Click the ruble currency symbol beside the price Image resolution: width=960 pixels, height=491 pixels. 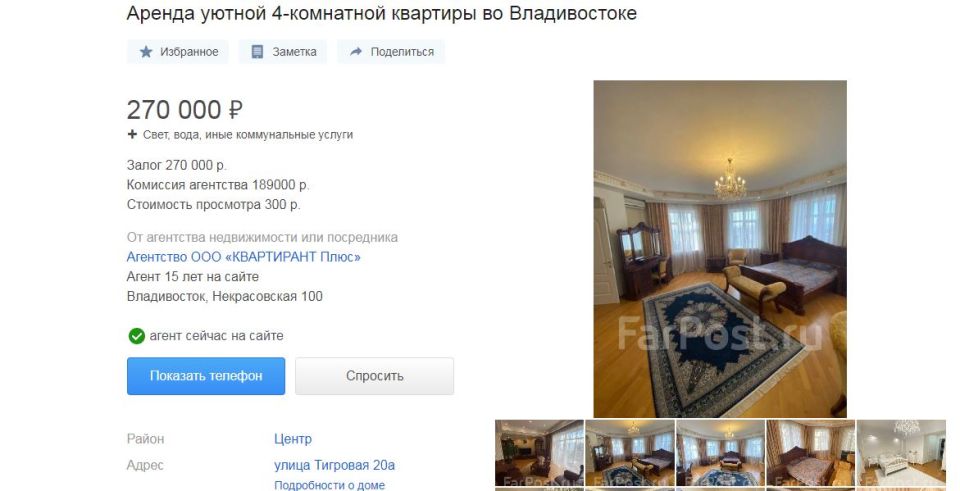pos(236,110)
